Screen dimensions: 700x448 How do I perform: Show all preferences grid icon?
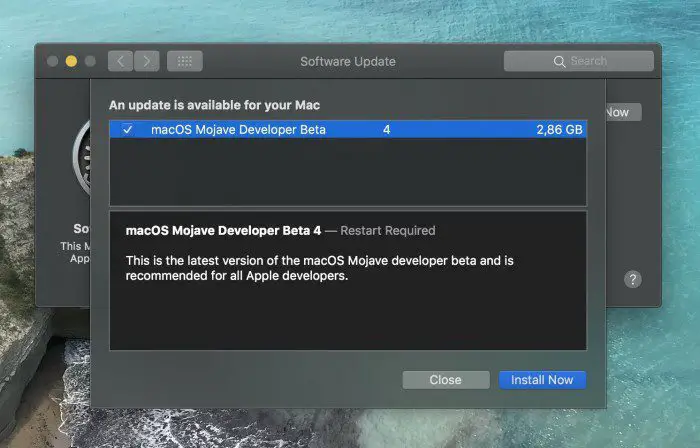[185, 61]
